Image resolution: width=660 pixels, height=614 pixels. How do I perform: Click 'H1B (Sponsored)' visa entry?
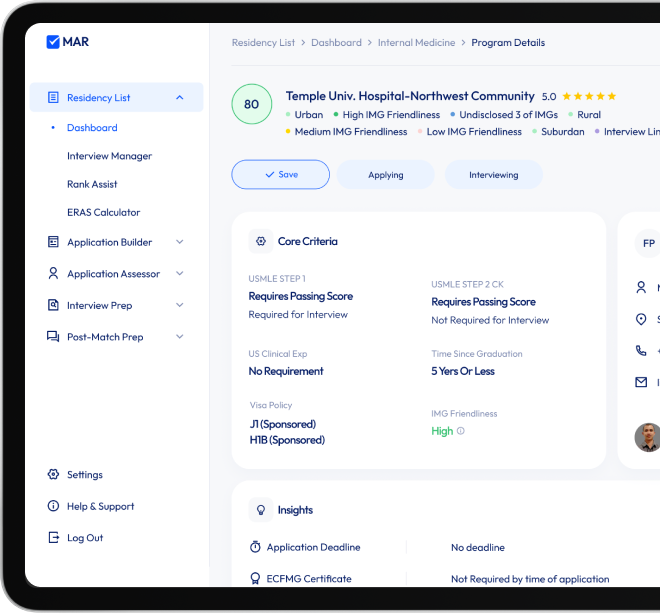[x=287, y=440]
